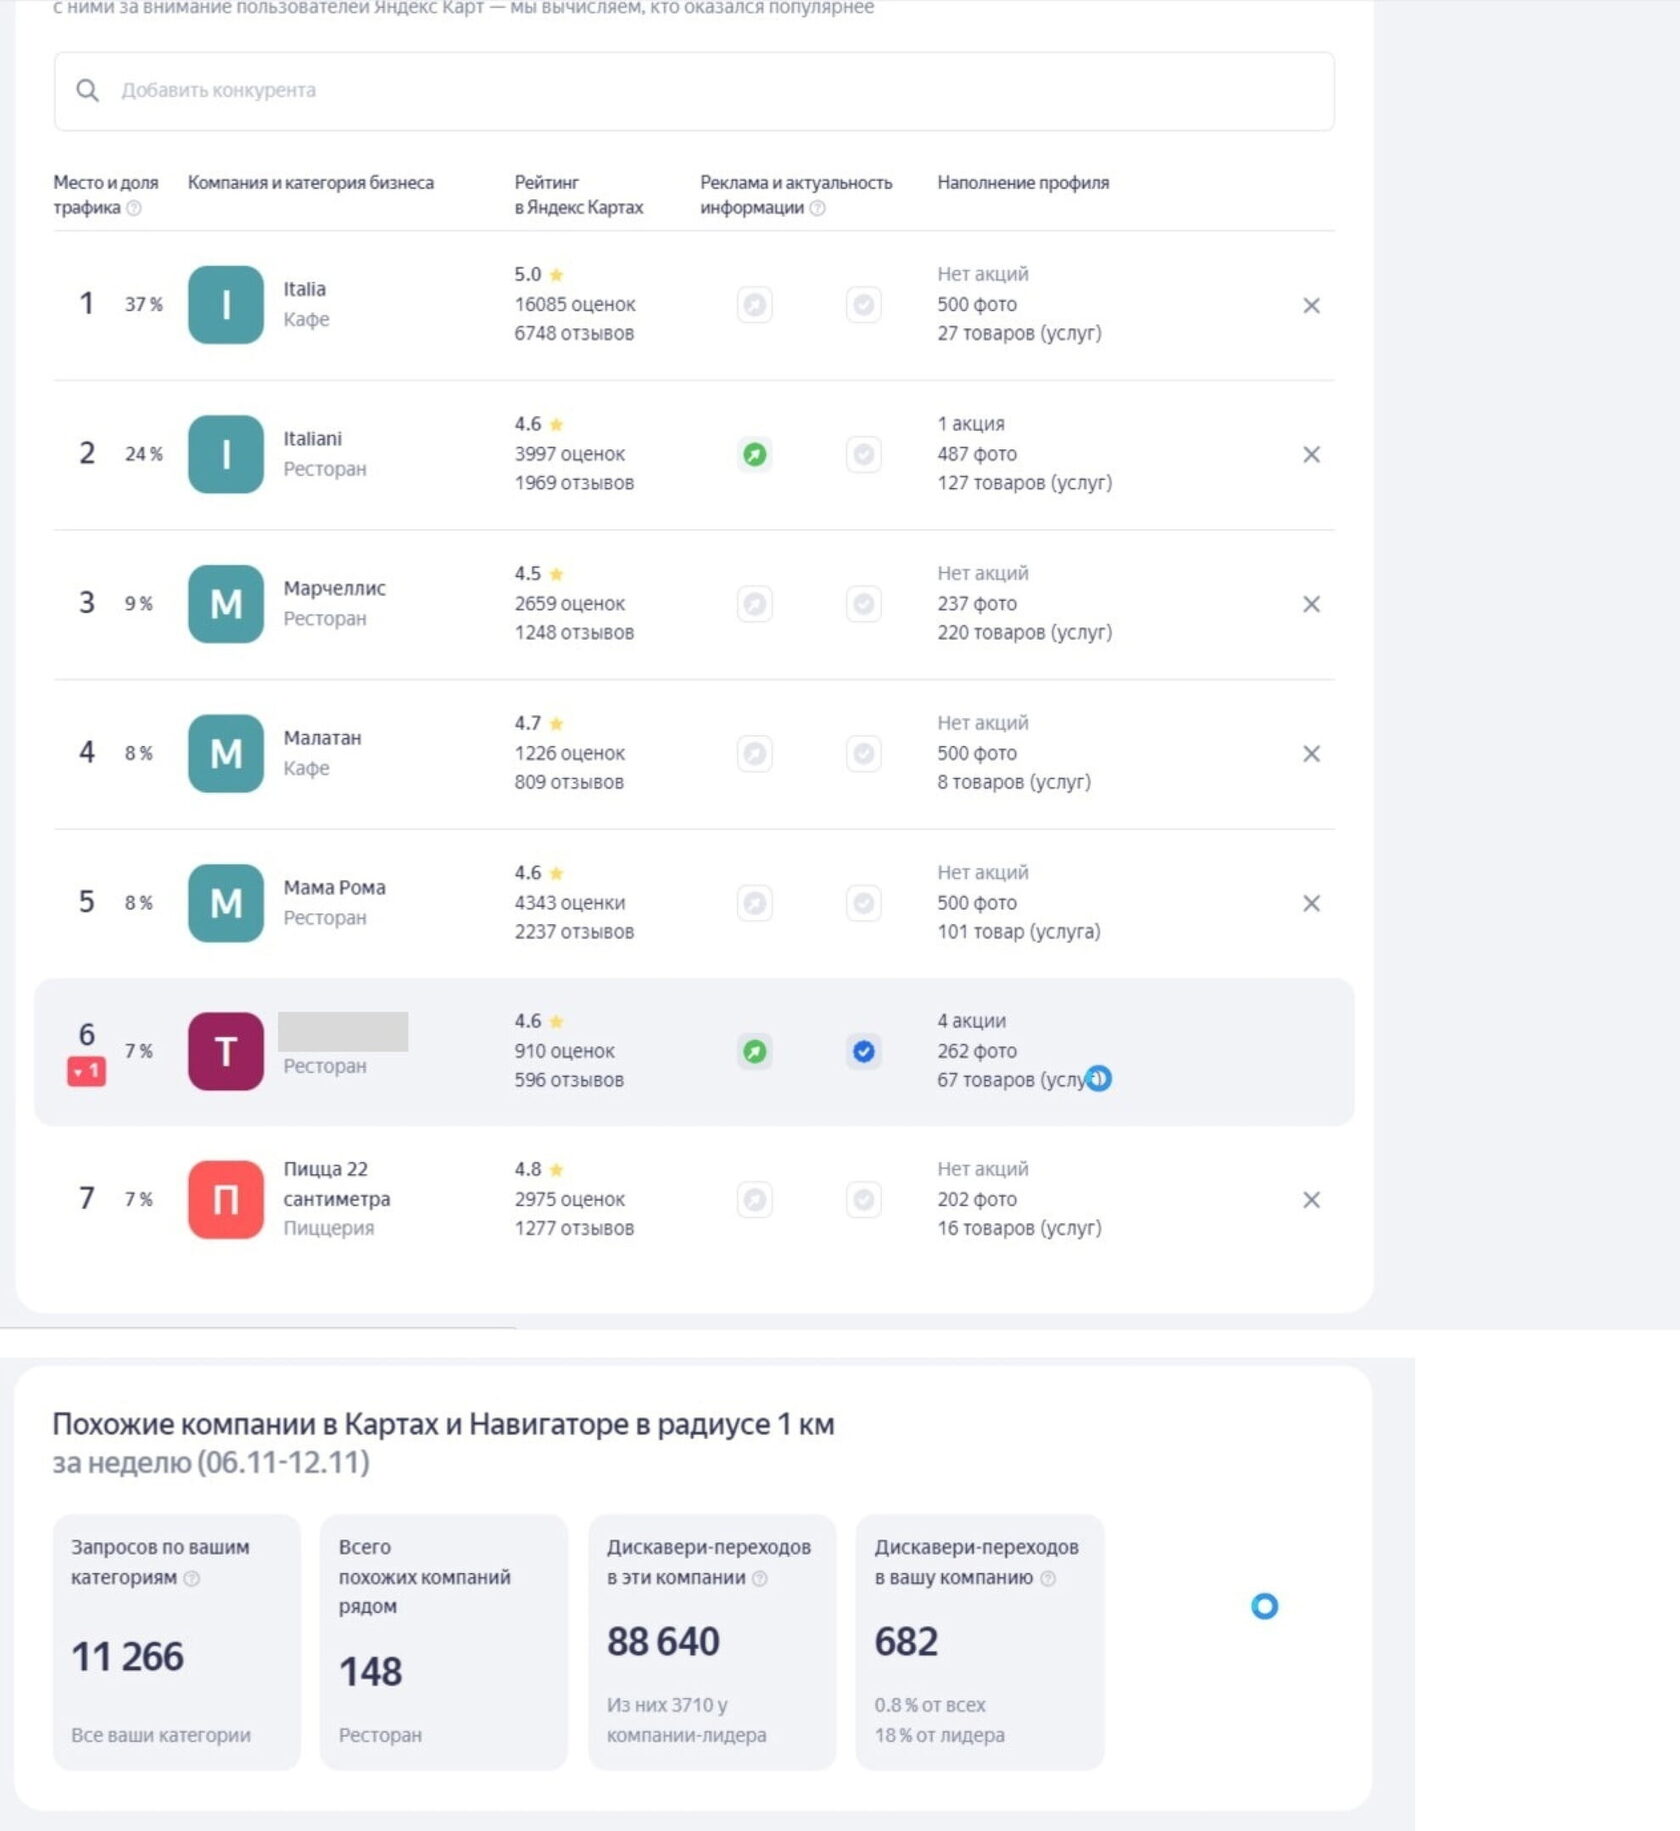Open help icon on 'Дискавери-переходов в эти компании'
The image size is (1680, 1831).
pyautogui.click(x=760, y=1578)
